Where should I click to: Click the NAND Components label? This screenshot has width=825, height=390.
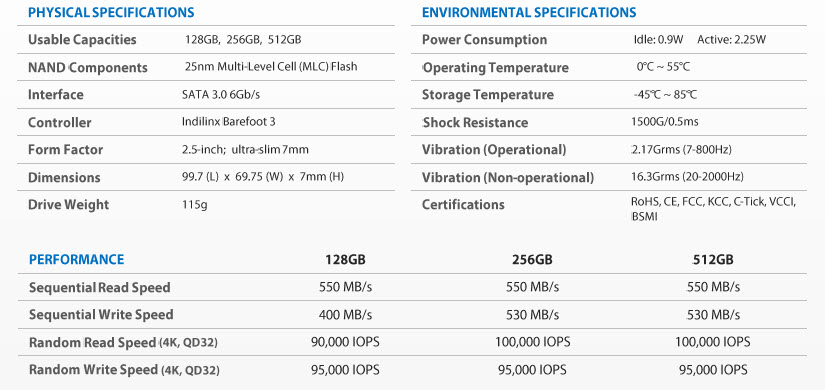coord(88,68)
